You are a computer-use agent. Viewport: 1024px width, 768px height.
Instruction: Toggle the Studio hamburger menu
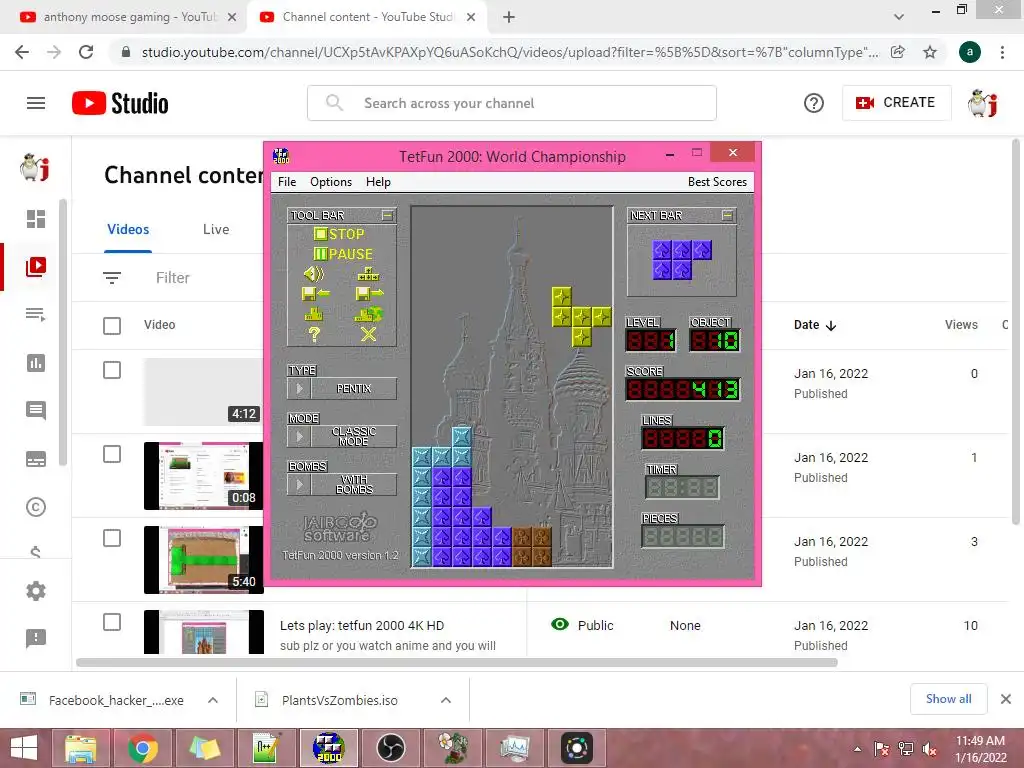(x=36, y=103)
